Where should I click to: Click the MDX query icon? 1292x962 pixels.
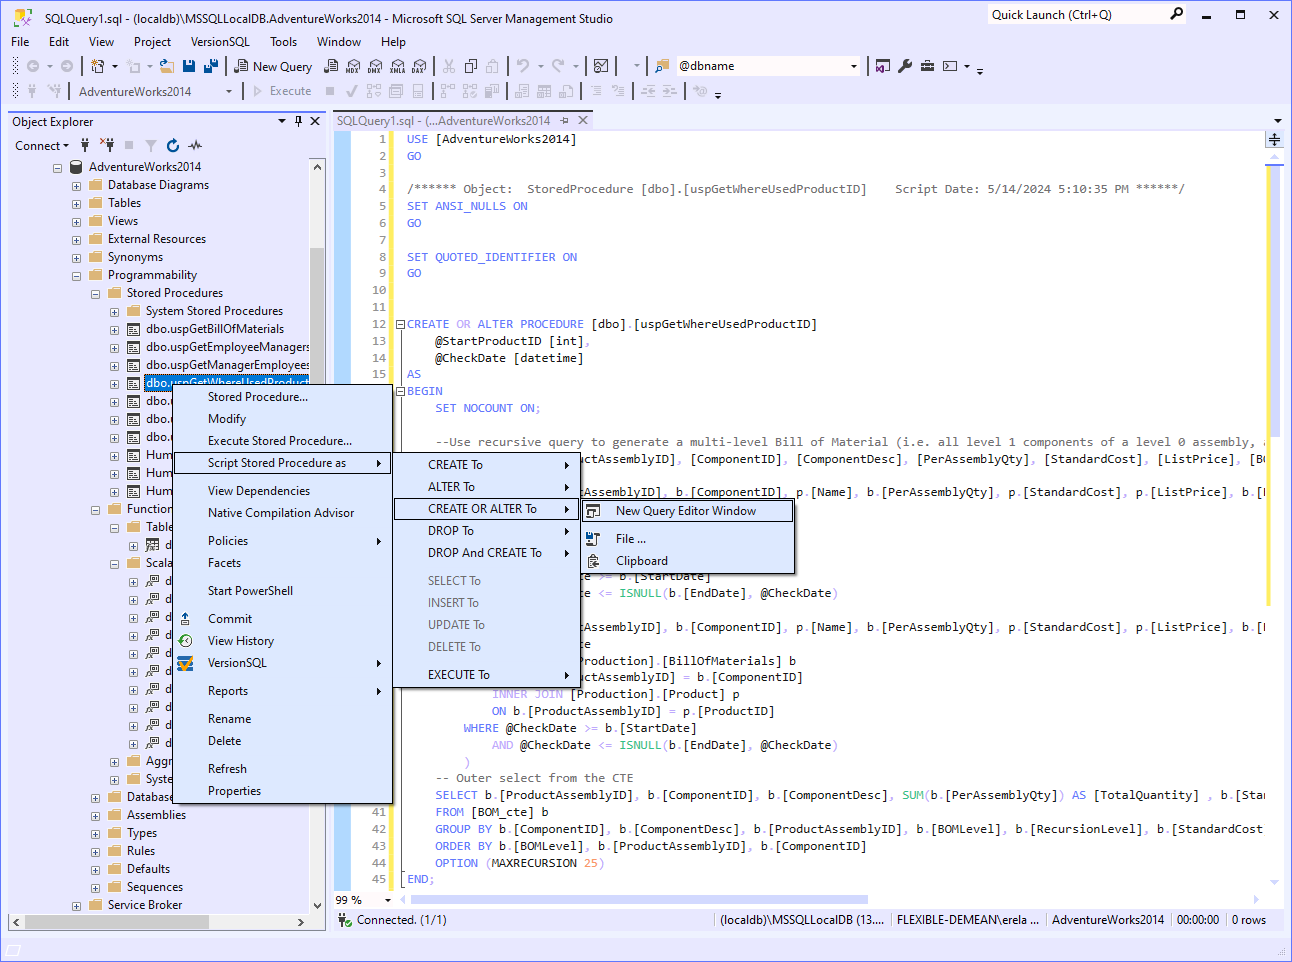pyautogui.click(x=353, y=66)
